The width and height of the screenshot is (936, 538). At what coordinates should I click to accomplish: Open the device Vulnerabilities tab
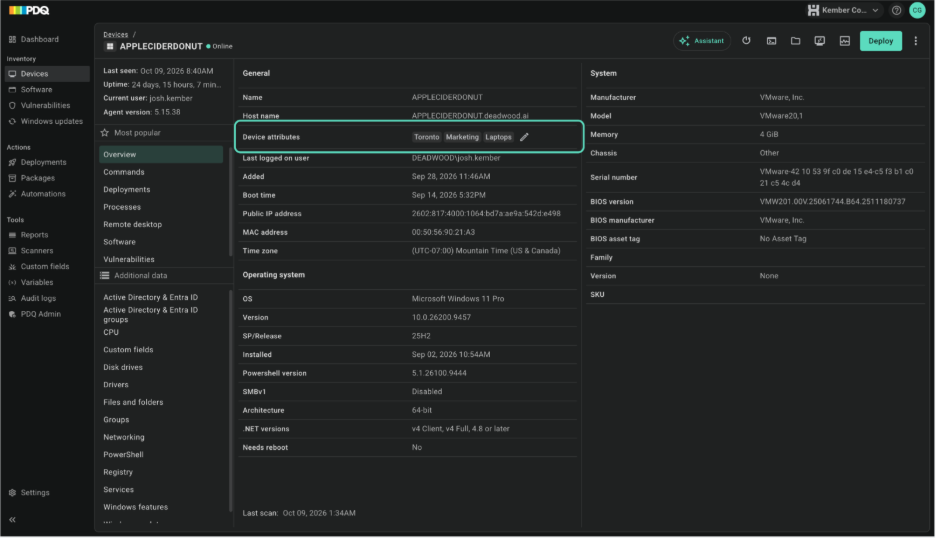[129, 259]
